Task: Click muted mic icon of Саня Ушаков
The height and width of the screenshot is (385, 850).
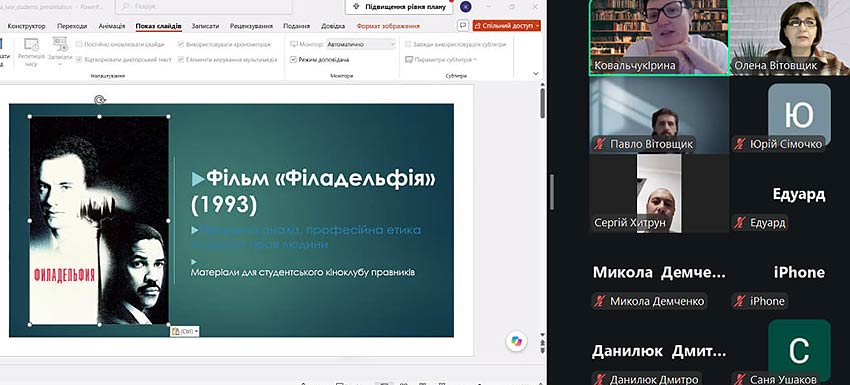Action: click(739, 380)
